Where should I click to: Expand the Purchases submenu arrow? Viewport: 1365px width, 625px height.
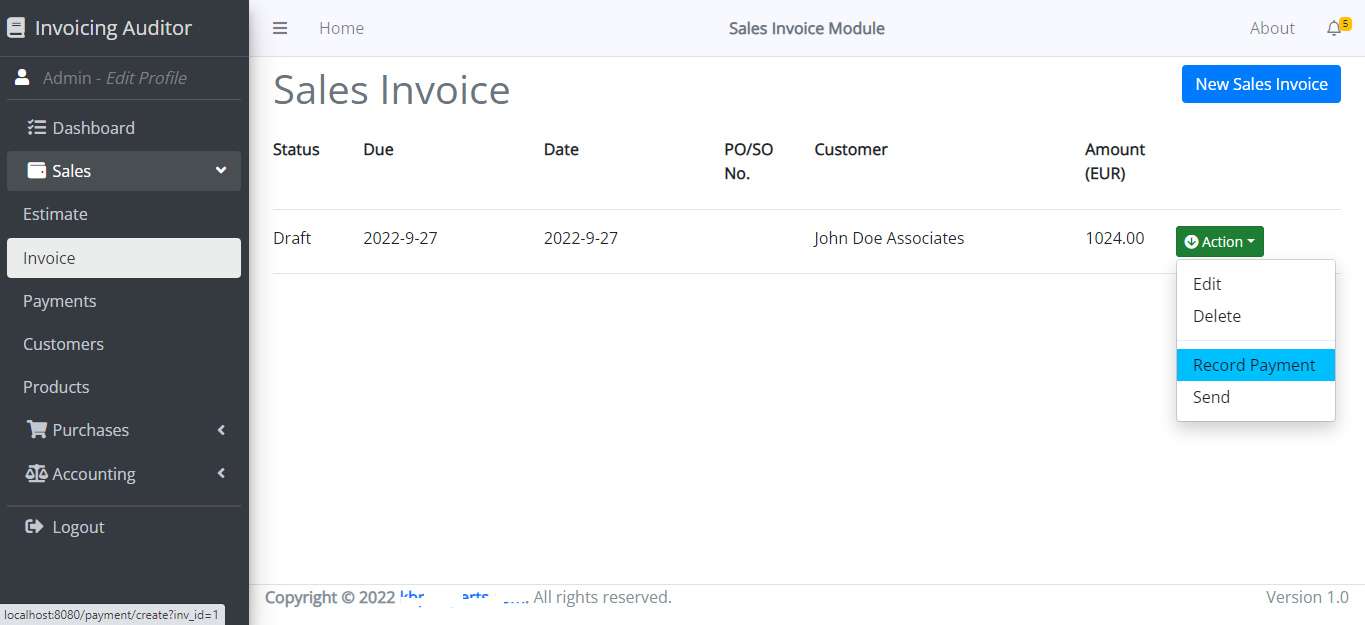click(221, 430)
